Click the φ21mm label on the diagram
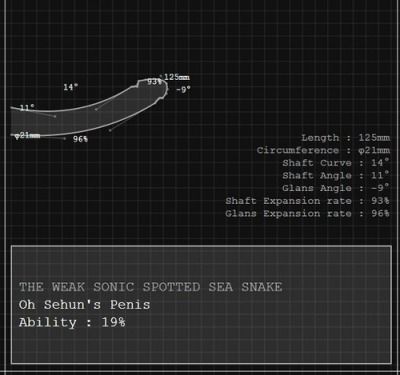Viewport: 400px width, 375px height. click(27, 136)
